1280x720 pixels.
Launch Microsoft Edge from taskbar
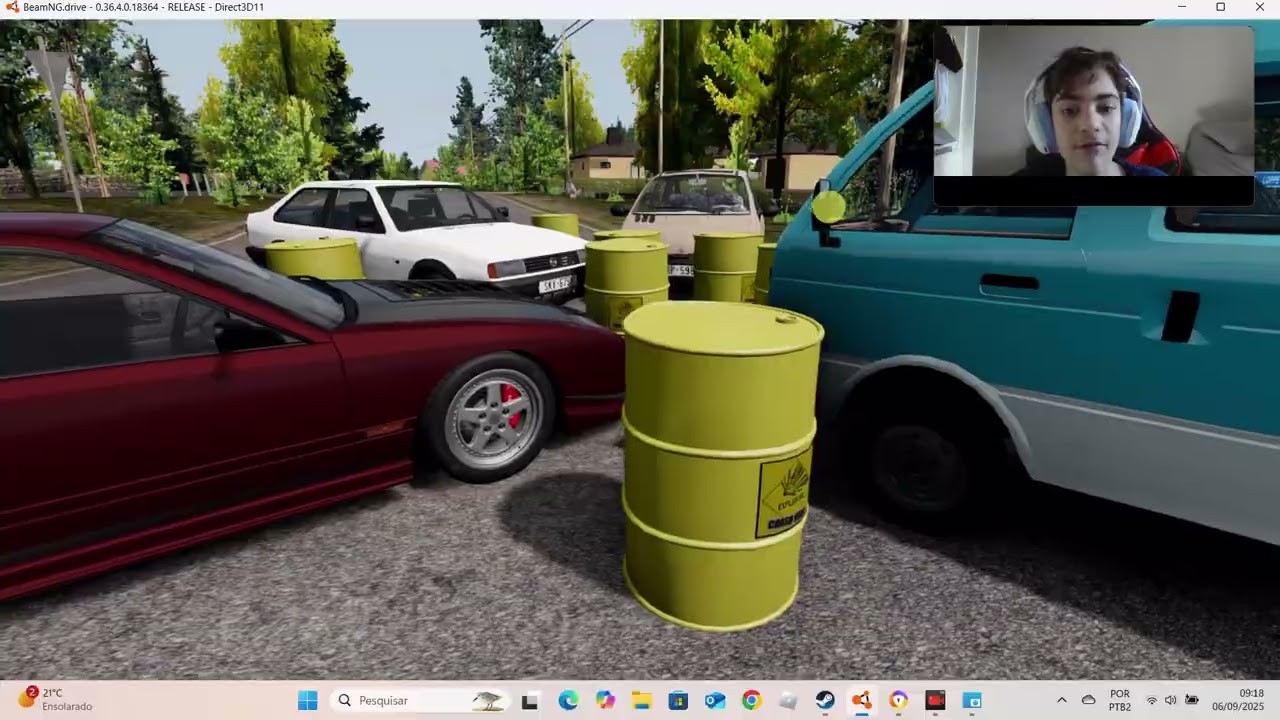pyautogui.click(x=568, y=700)
